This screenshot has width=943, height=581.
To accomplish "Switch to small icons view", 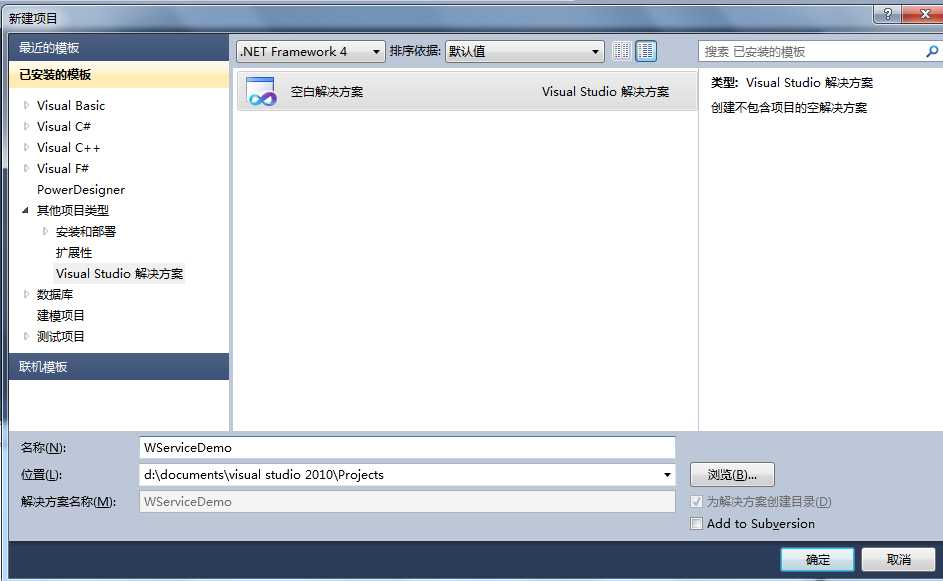I will [621, 51].
